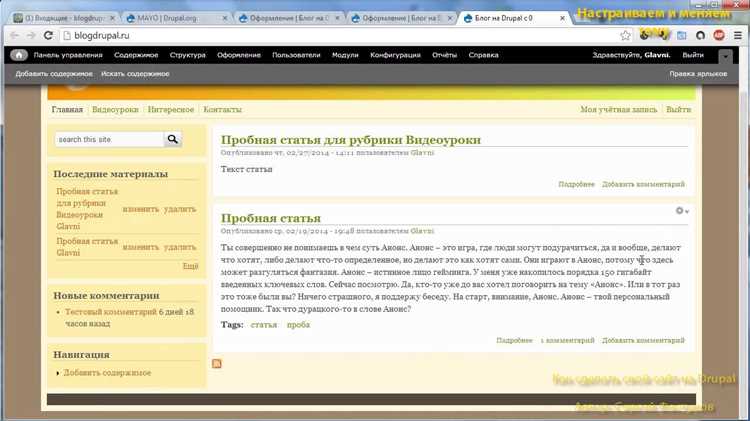Open Контакты main menu item
Viewport: 750px width, 421px height.
(x=222, y=110)
